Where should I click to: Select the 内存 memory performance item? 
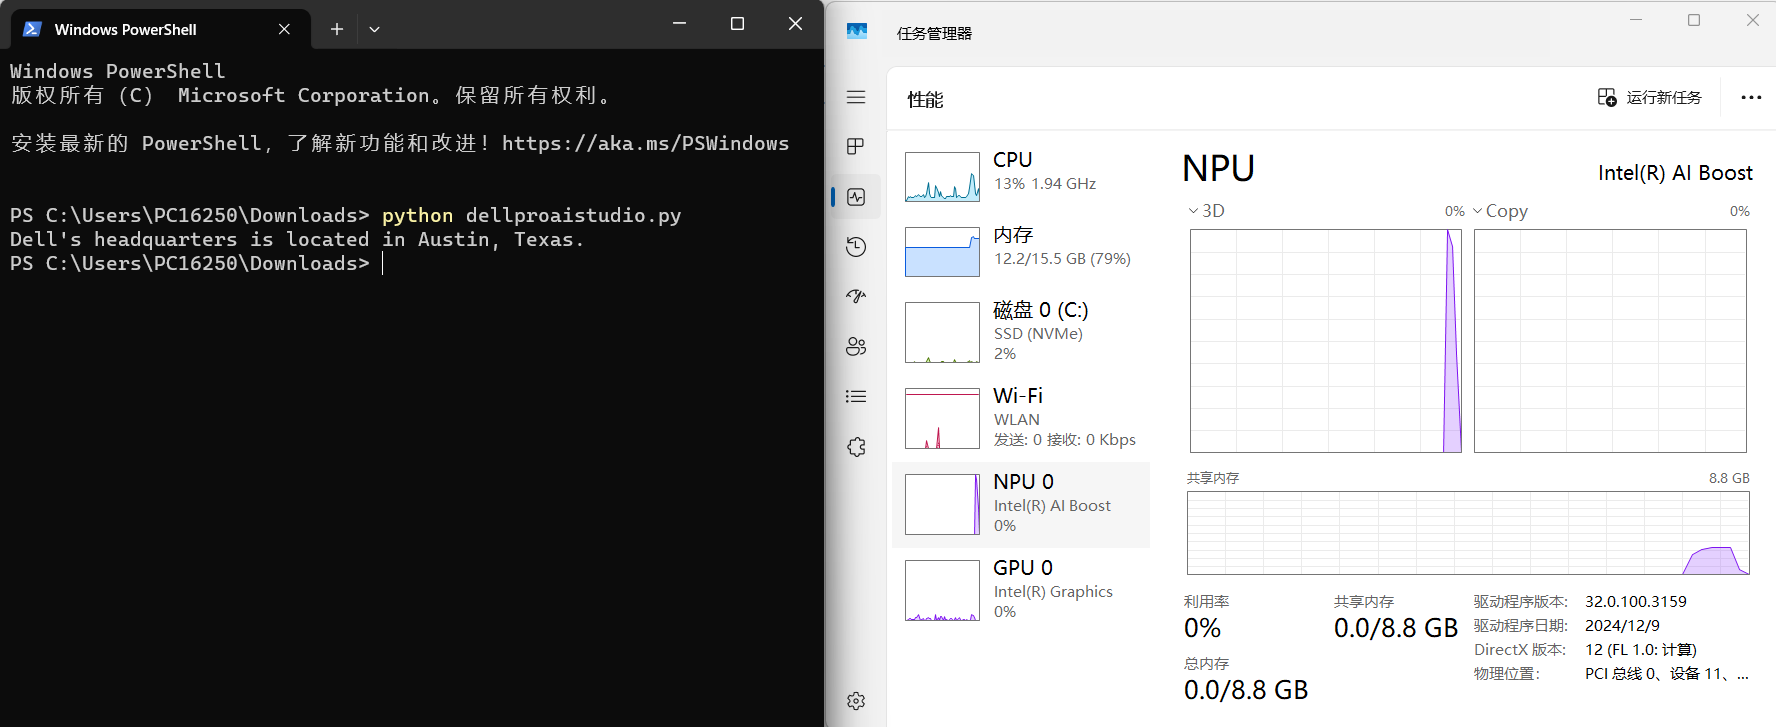1021,251
